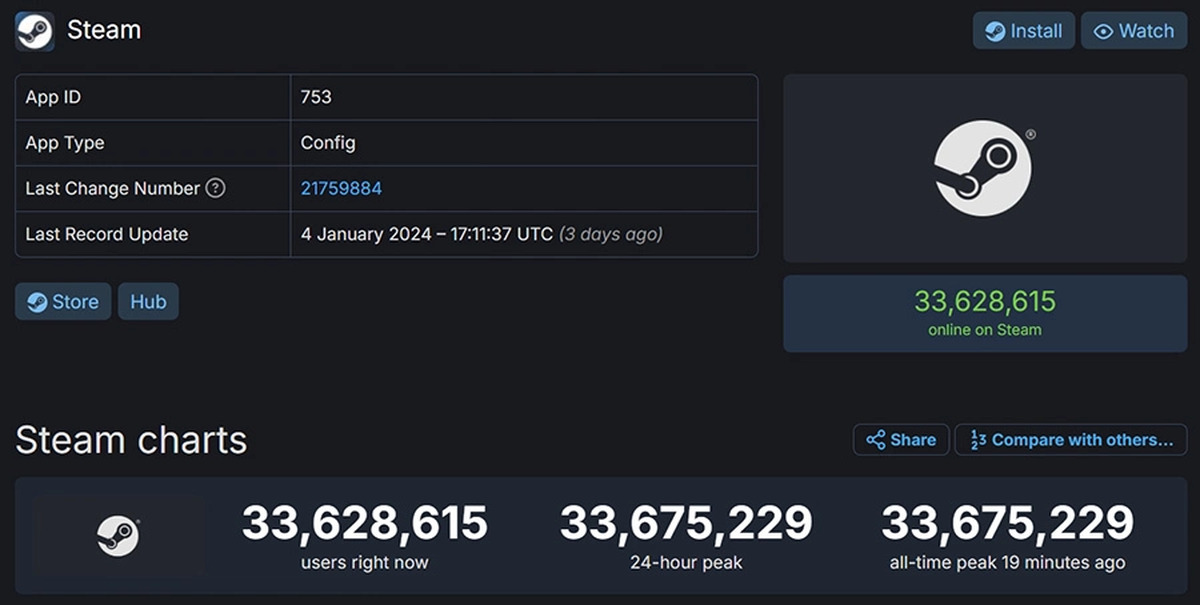
Task: Click the all-time peak 19 minutes ago figure
Action: (1008, 523)
